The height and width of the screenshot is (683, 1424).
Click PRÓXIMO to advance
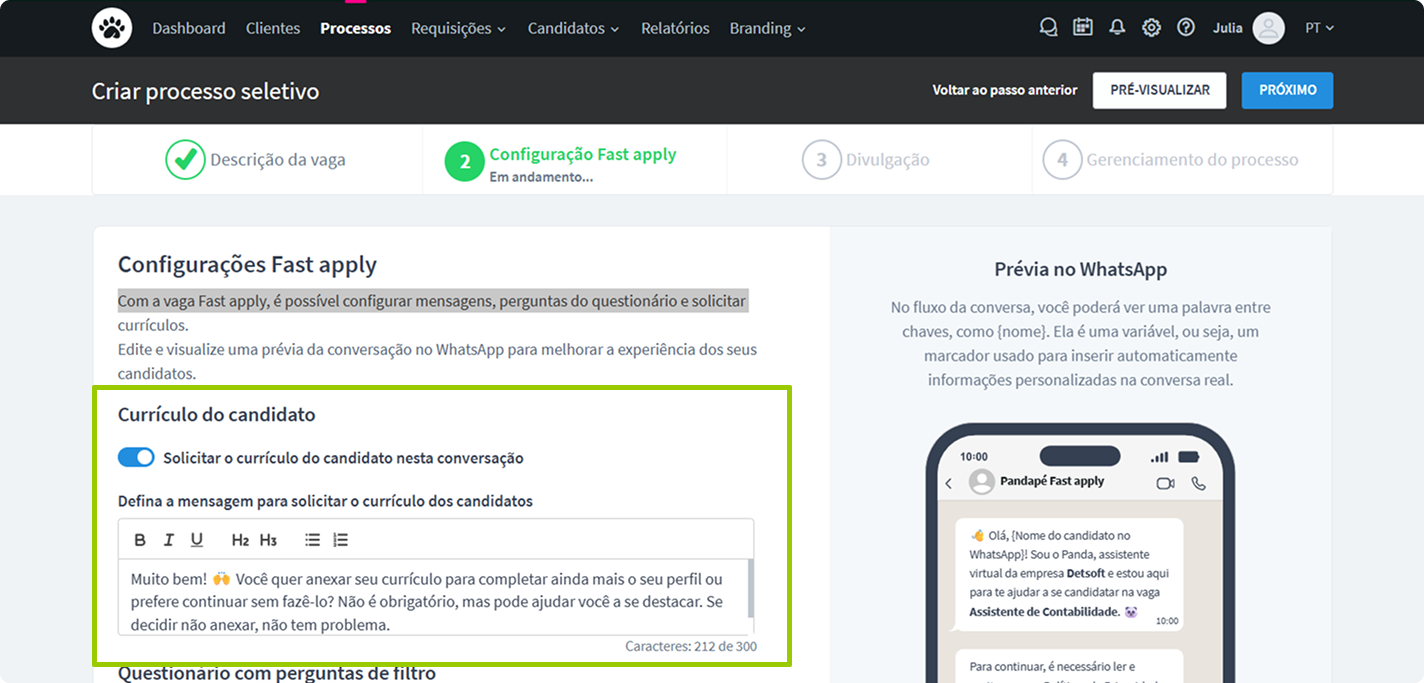pos(1287,90)
